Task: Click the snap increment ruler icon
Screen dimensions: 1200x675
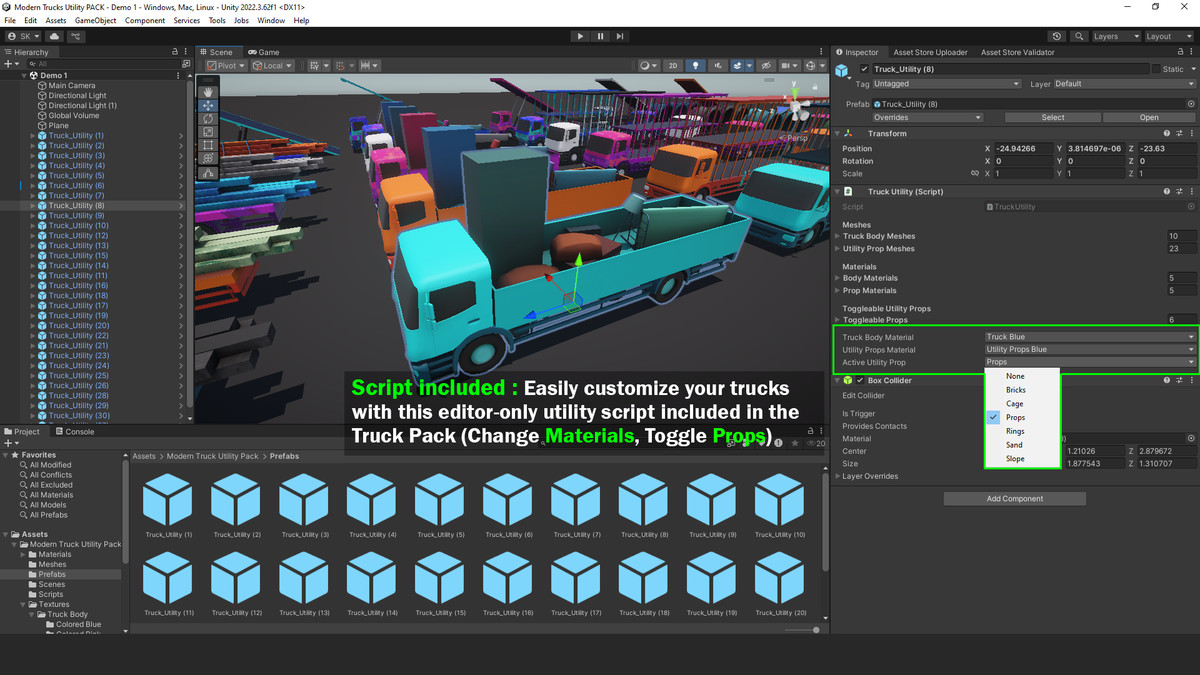Action: [367, 65]
